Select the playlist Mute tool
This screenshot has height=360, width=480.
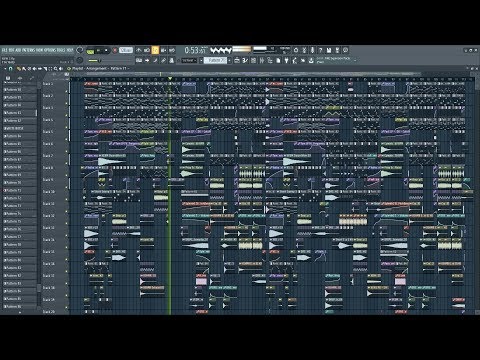34,68
